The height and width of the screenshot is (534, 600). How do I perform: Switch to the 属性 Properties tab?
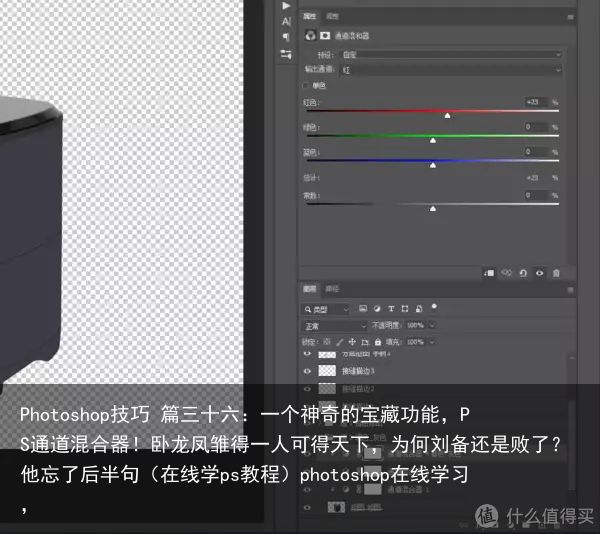[x=310, y=16]
